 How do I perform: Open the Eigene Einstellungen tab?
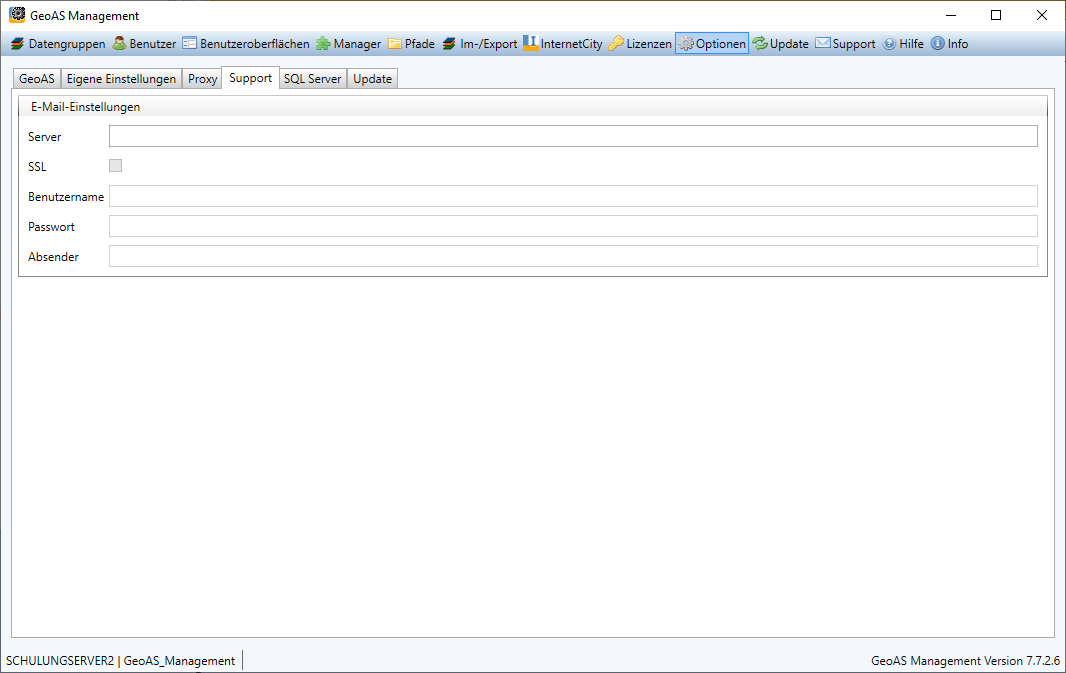click(x=121, y=79)
